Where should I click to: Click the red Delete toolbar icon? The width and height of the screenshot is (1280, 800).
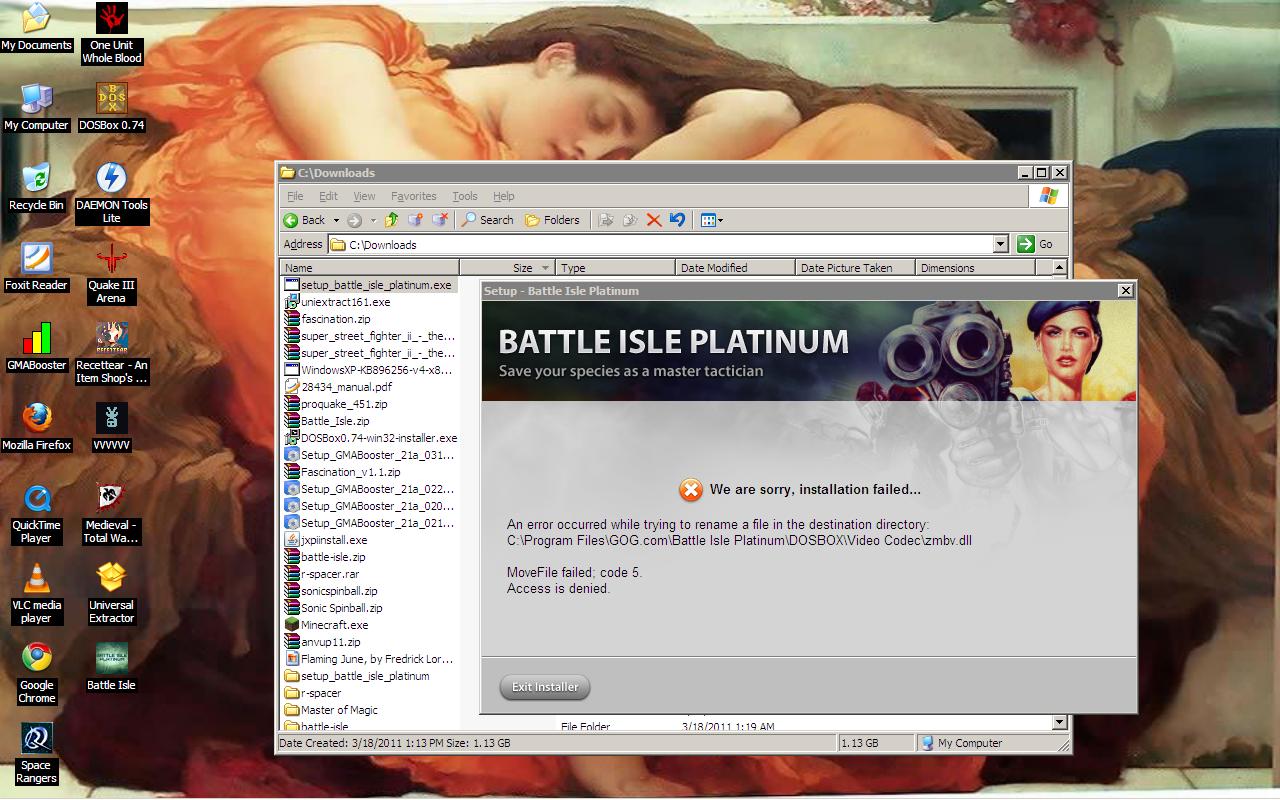(x=654, y=220)
